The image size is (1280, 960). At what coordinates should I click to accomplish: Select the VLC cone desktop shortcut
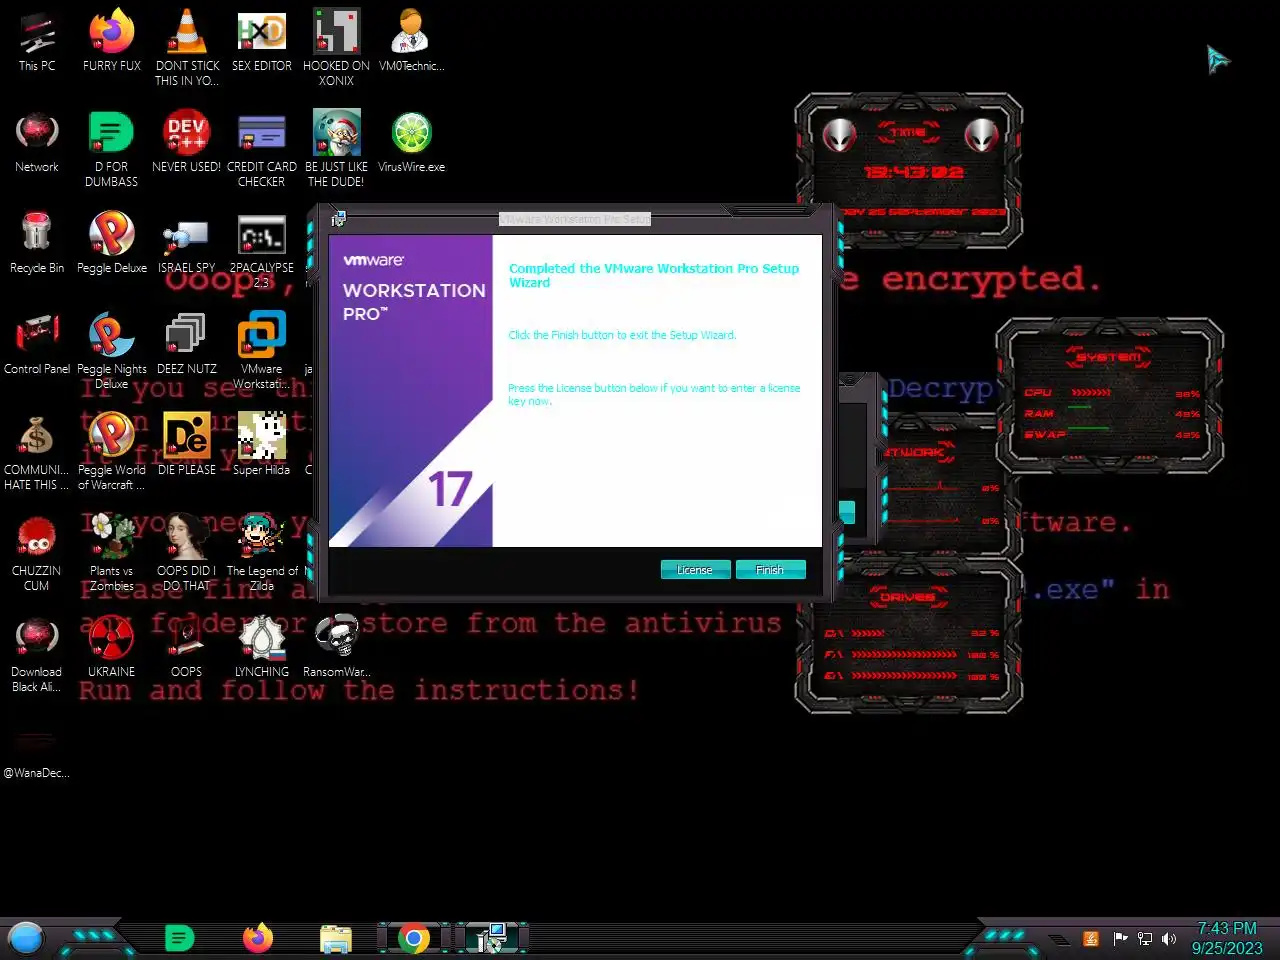pyautogui.click(x=187, y=47)
